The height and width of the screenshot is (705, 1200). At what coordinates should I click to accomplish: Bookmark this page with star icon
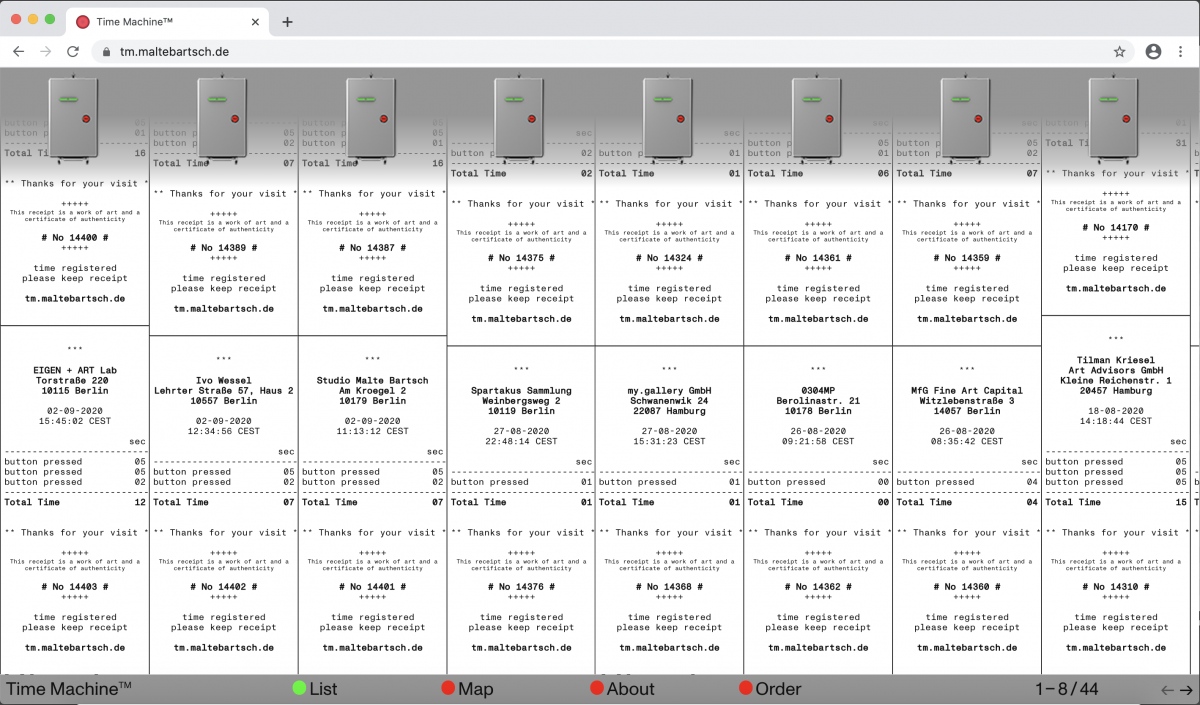1120,51
